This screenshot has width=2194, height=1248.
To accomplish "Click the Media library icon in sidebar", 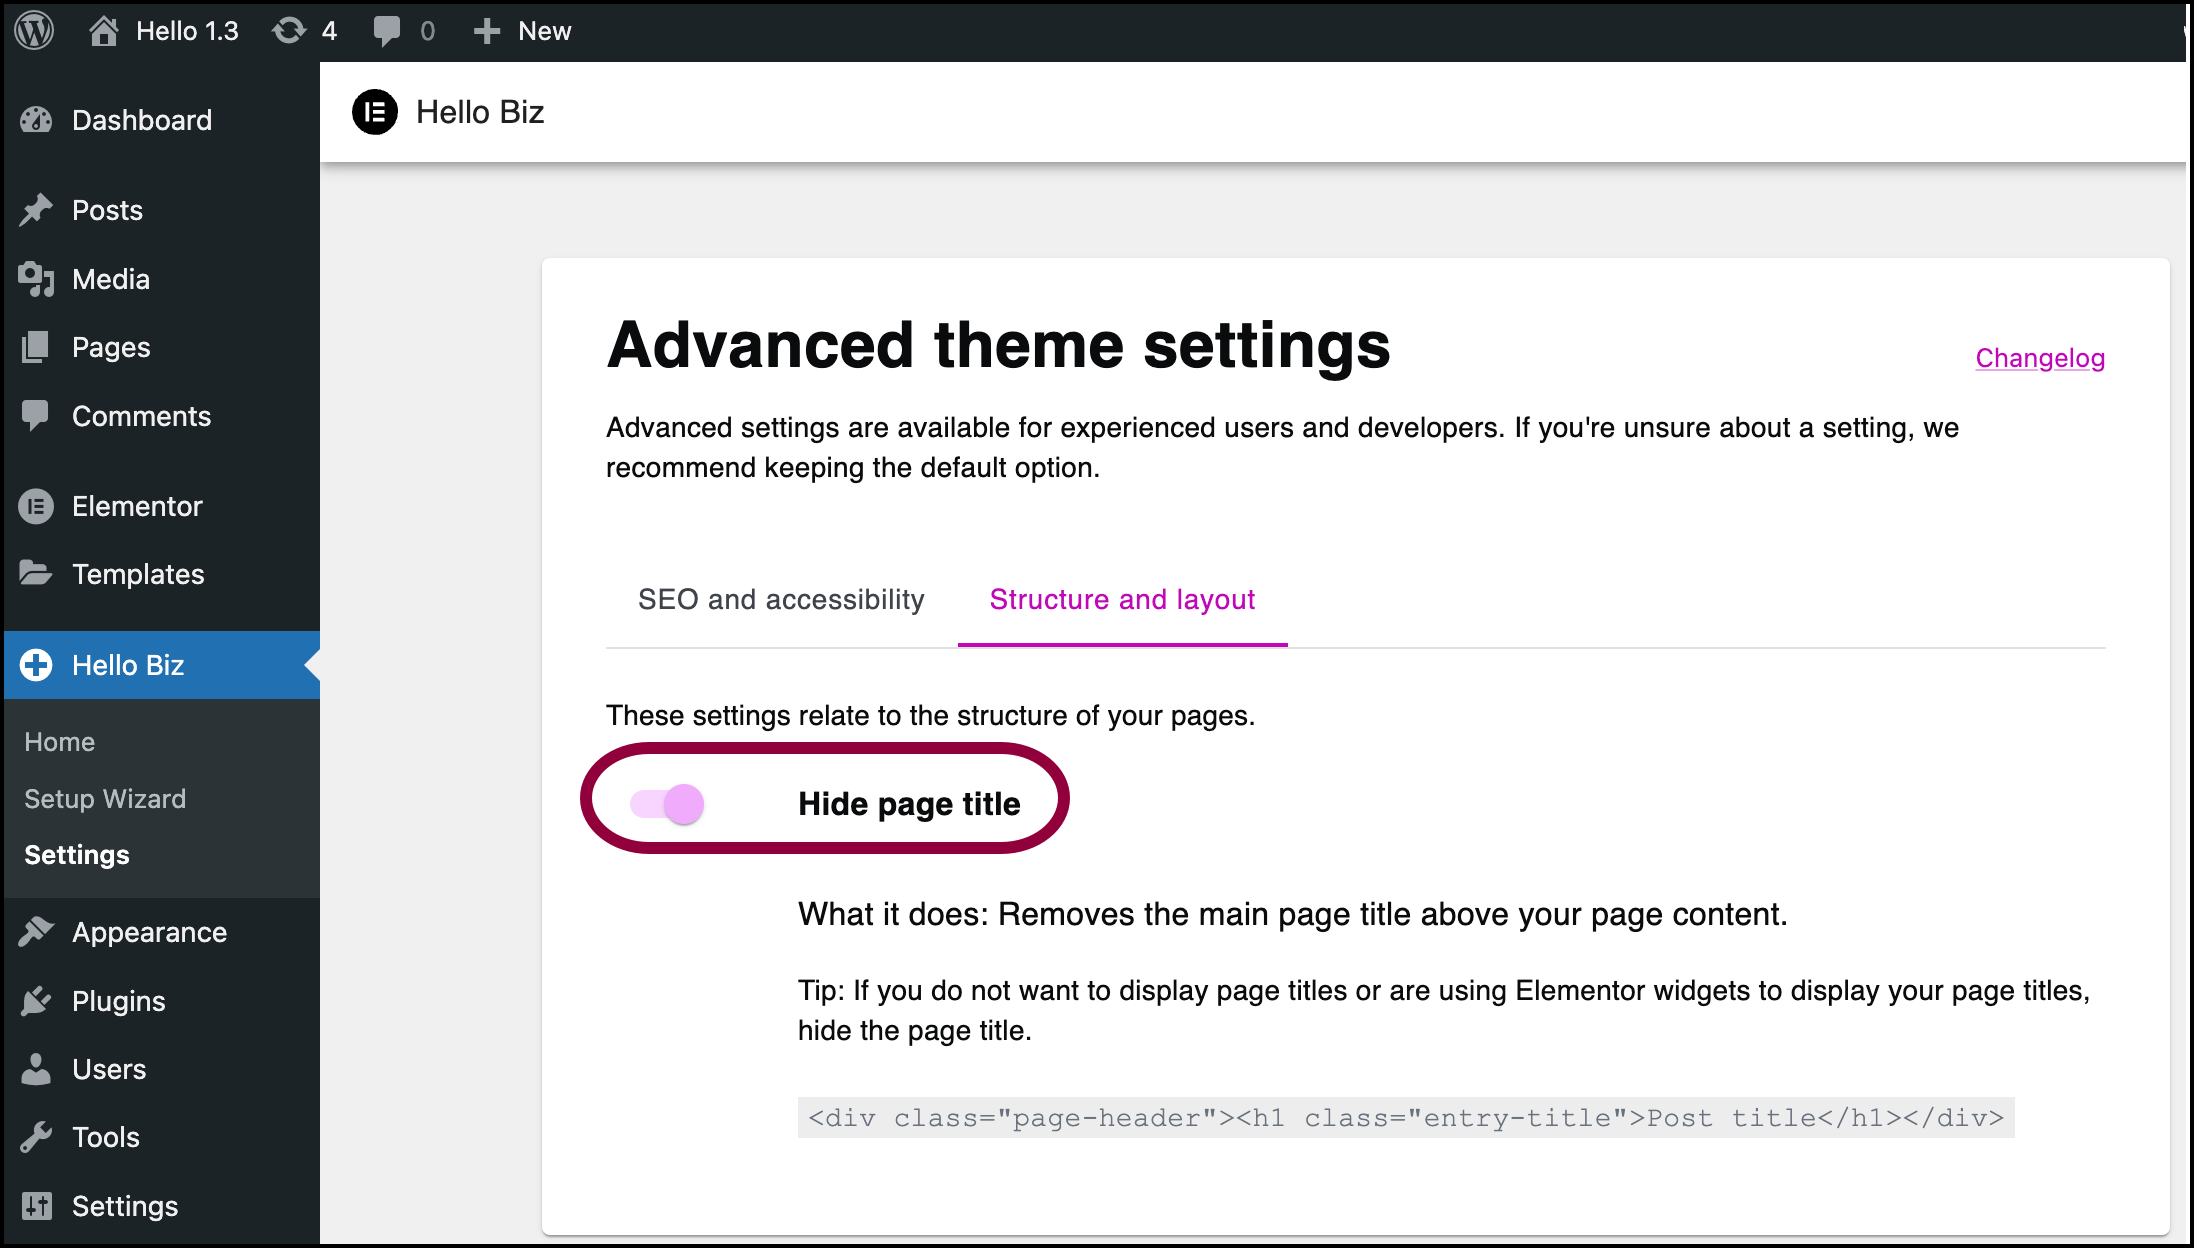I will [36, 279].
